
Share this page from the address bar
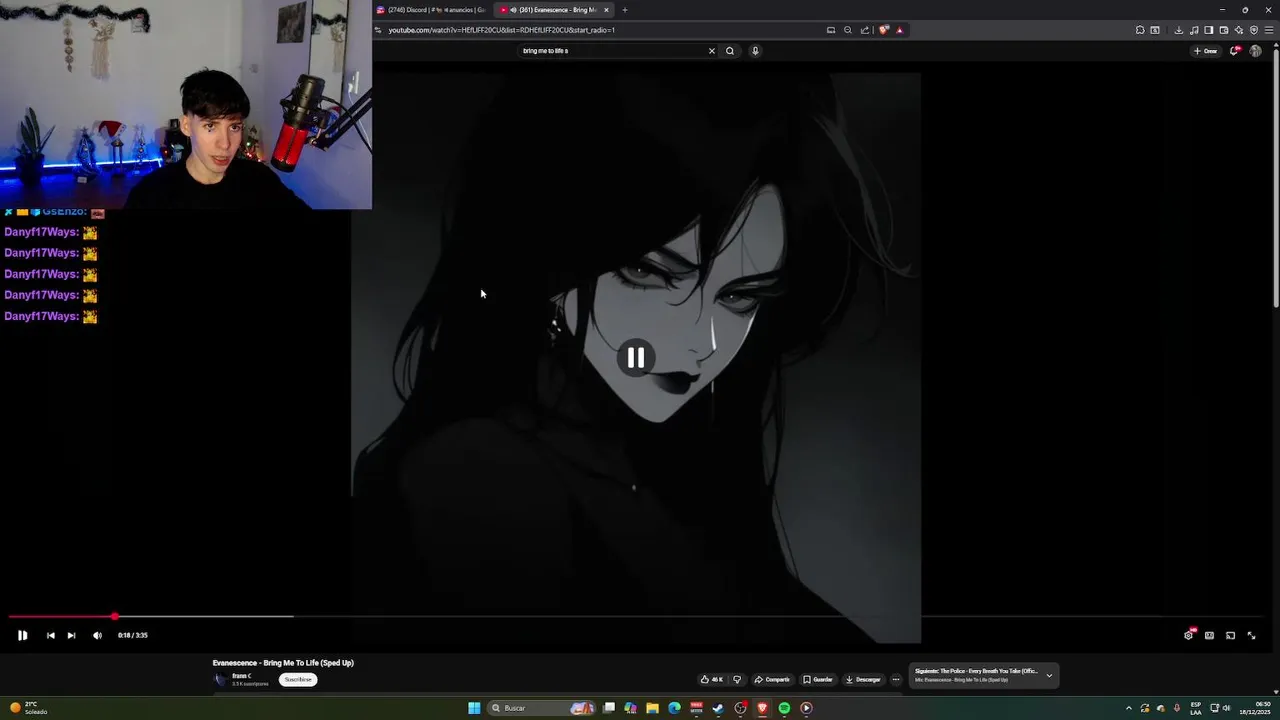pos(865,30)
